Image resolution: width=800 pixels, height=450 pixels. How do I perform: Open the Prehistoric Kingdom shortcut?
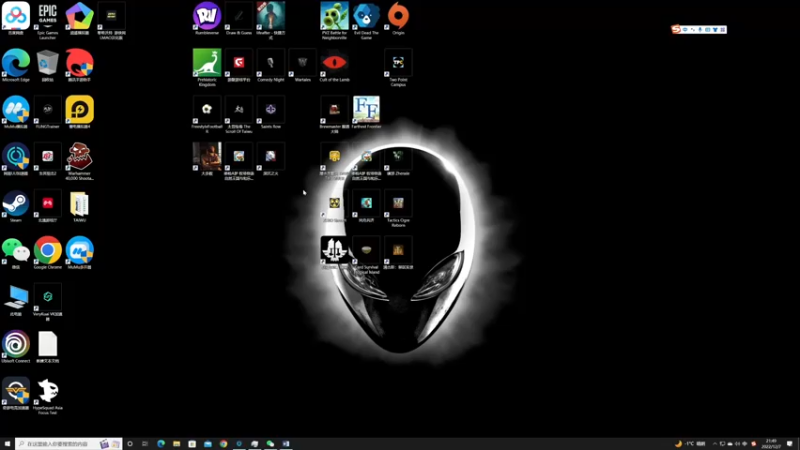207,67
